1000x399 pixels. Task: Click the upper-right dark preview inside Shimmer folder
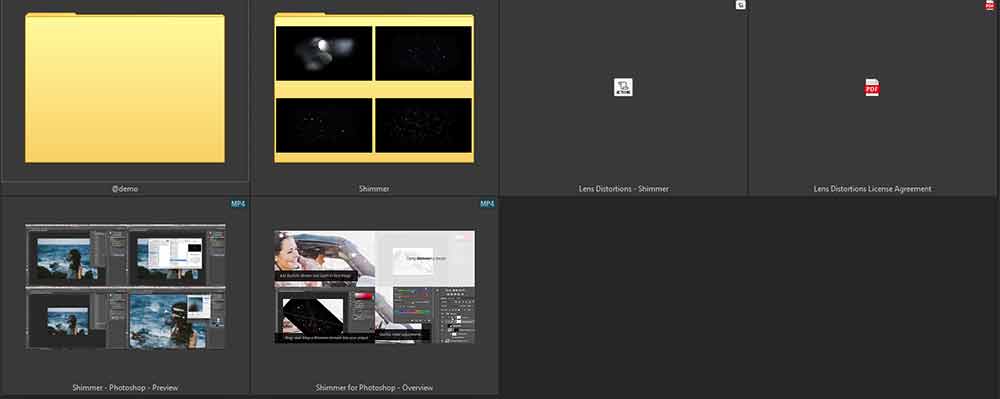[423, 53]
